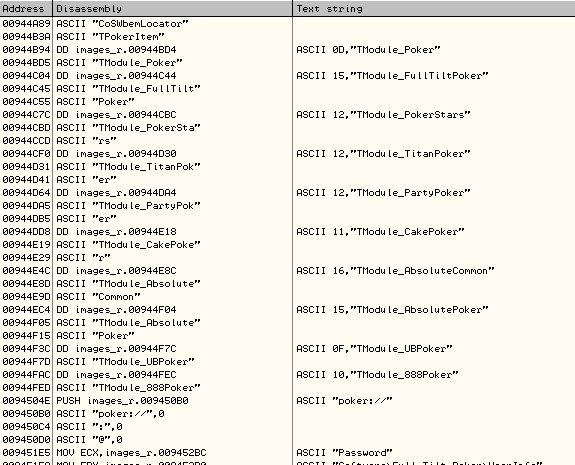The height and width of the screenshot is (465, 575).
Task: Select DD images_r.00944F04 entry
Action: [x=116, y=310]
